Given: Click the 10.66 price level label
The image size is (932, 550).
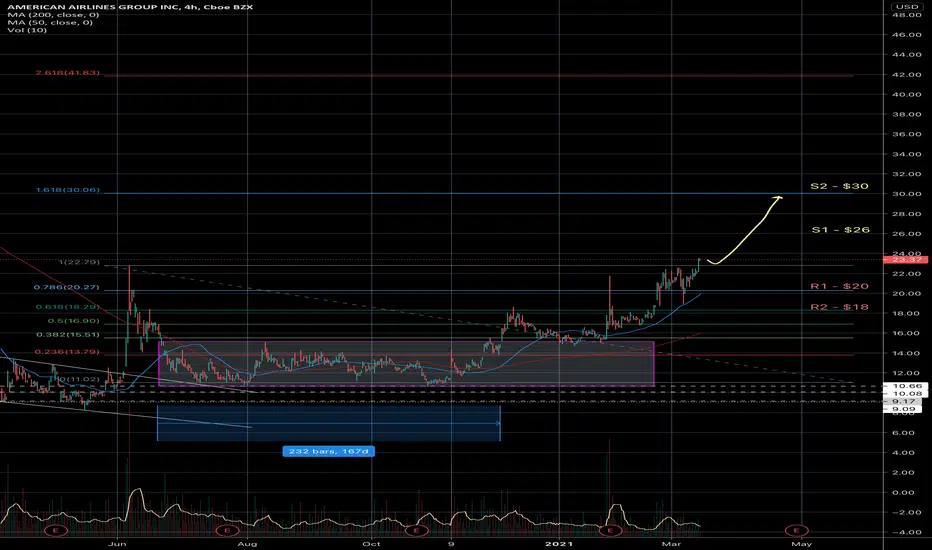Looking at the screenshot, I should pos(907,386).
